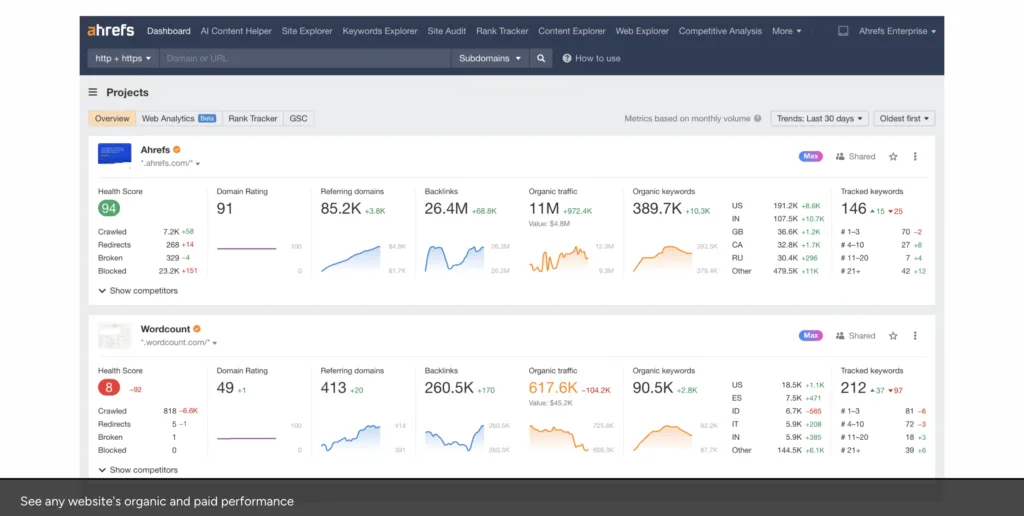Click Wordcount Domain Rating value 49
Screen dimensions: 1024x516
tap(225, 388)
